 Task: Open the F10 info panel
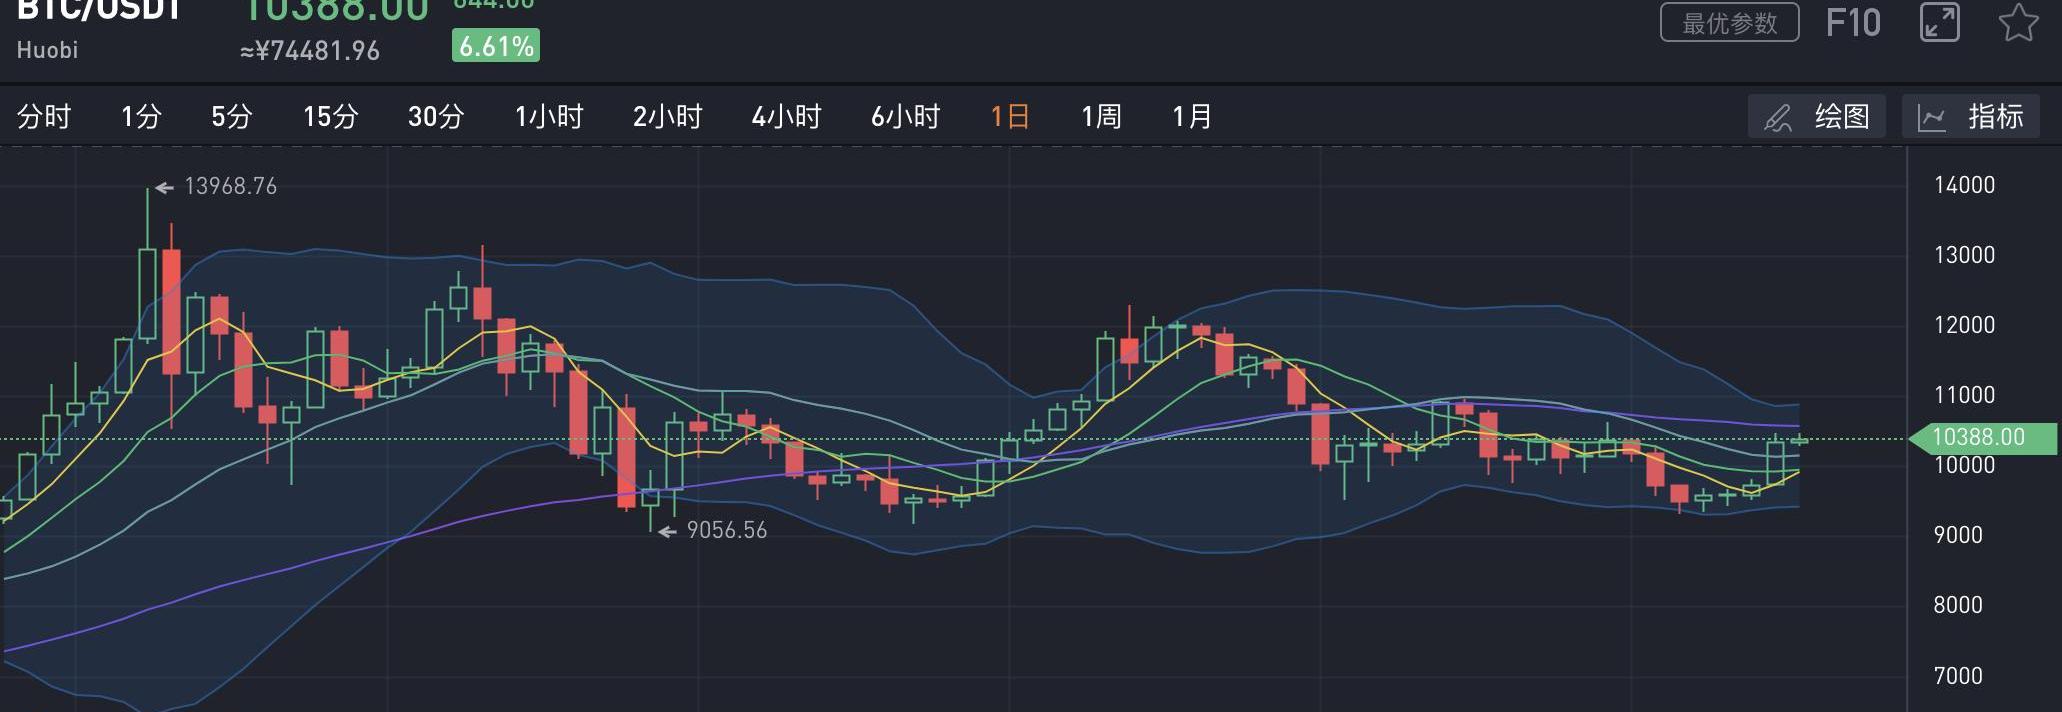click(1853, 23)
